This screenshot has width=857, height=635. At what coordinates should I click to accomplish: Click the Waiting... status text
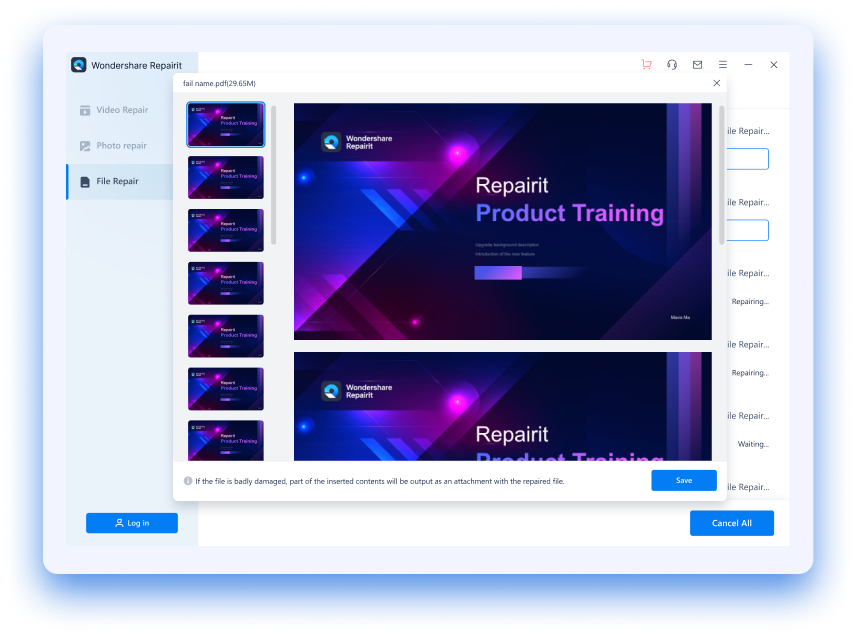753,444
